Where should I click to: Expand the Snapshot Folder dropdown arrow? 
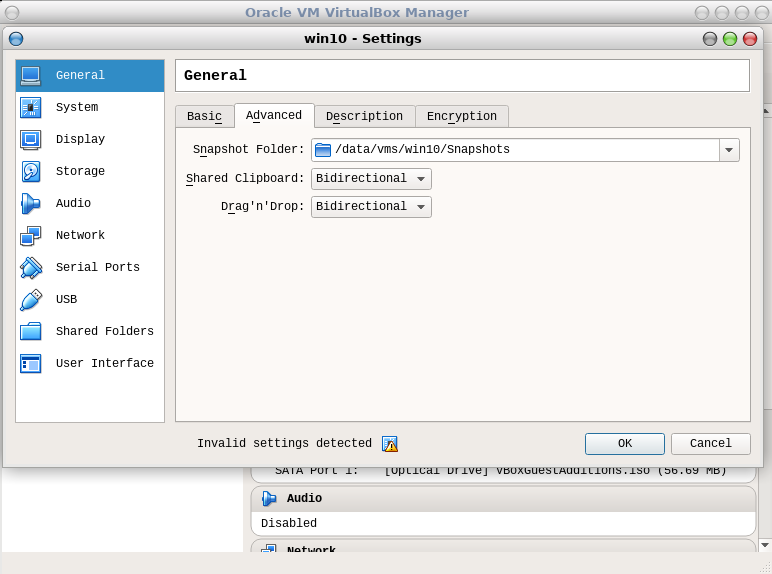pos(729,150)
